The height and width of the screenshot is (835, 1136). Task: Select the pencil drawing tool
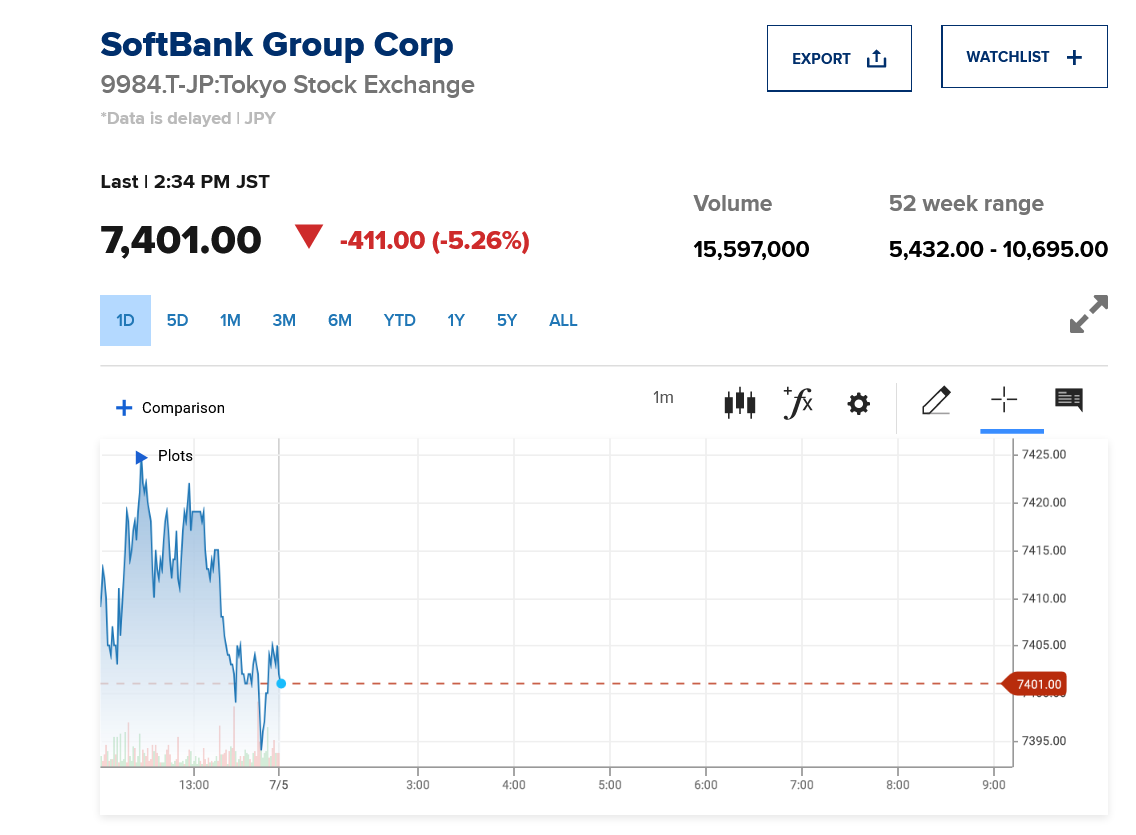click(x=935, y=401)
